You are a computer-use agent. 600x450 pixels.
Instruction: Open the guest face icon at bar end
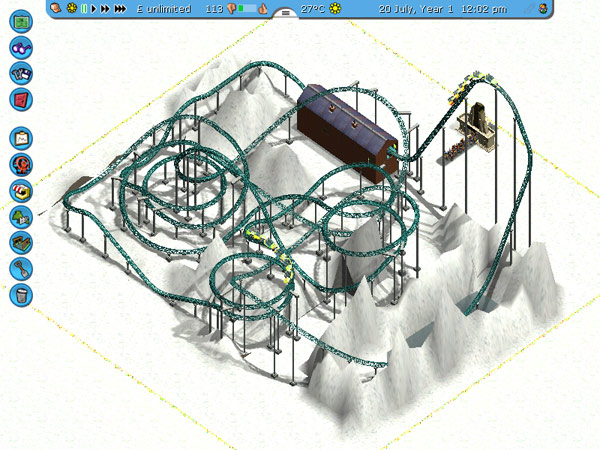(543, 8)
